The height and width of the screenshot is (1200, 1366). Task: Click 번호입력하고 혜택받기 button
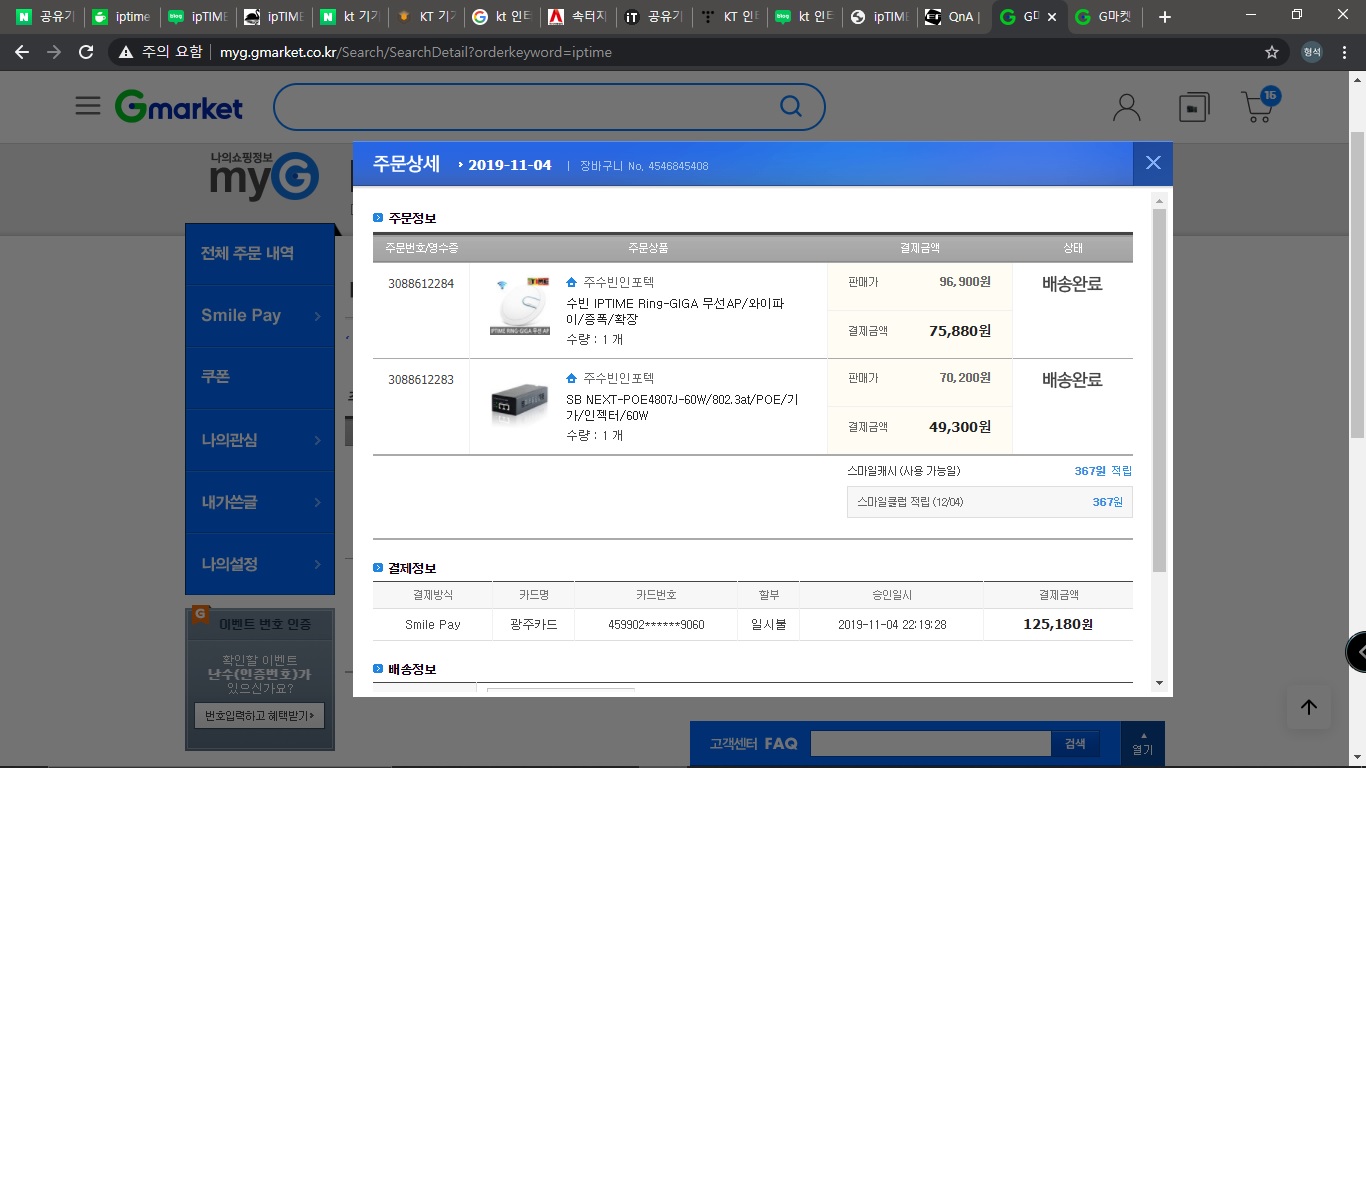(x=259, y=715)
